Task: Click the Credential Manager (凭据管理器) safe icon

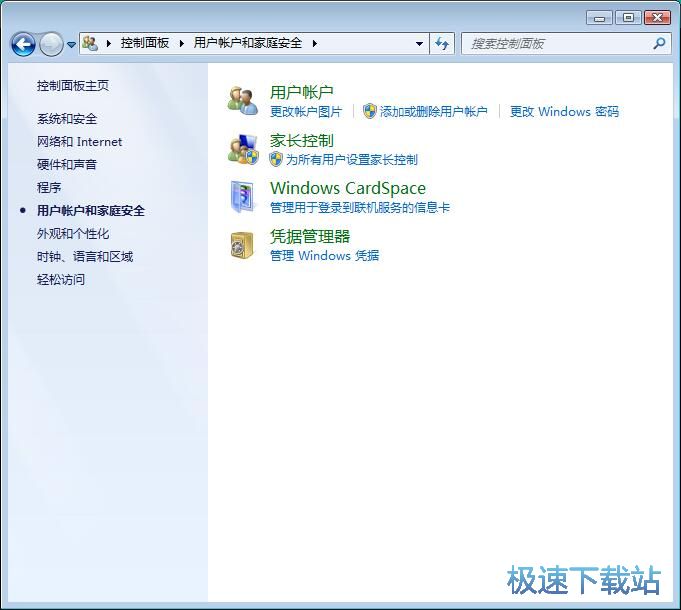Action: [242, 245]
